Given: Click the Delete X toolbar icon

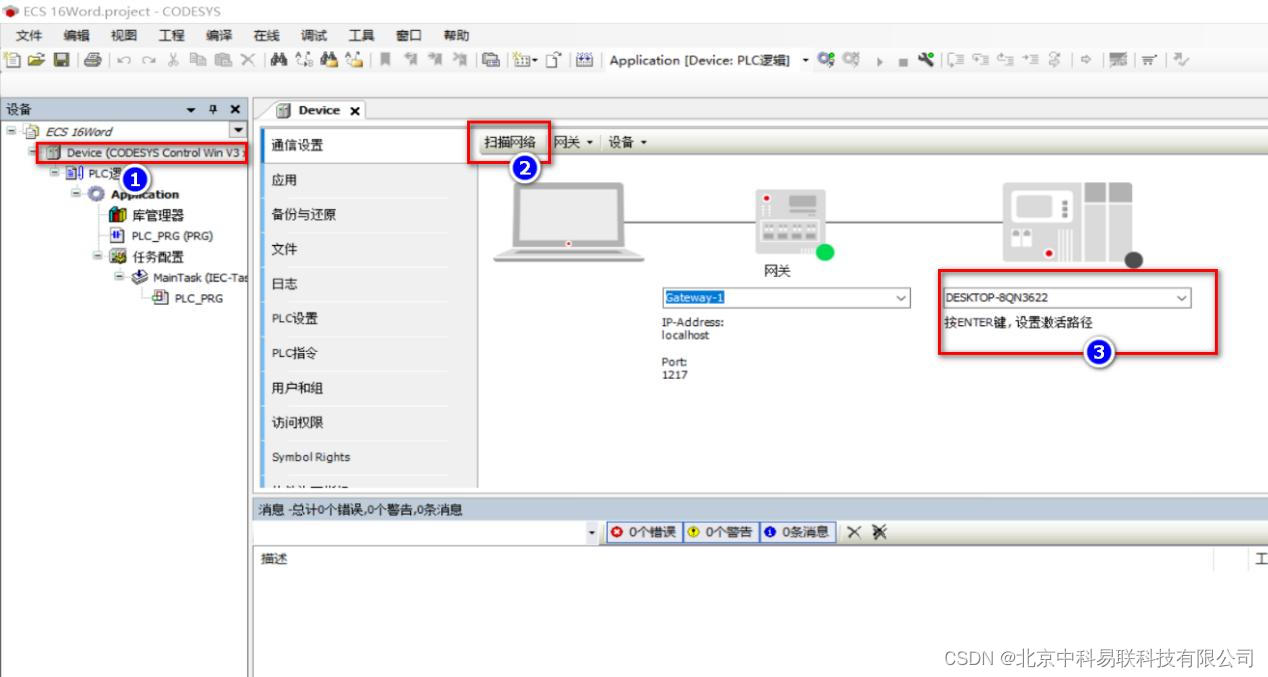Looking at the screenshot, I should click(247, 60).
